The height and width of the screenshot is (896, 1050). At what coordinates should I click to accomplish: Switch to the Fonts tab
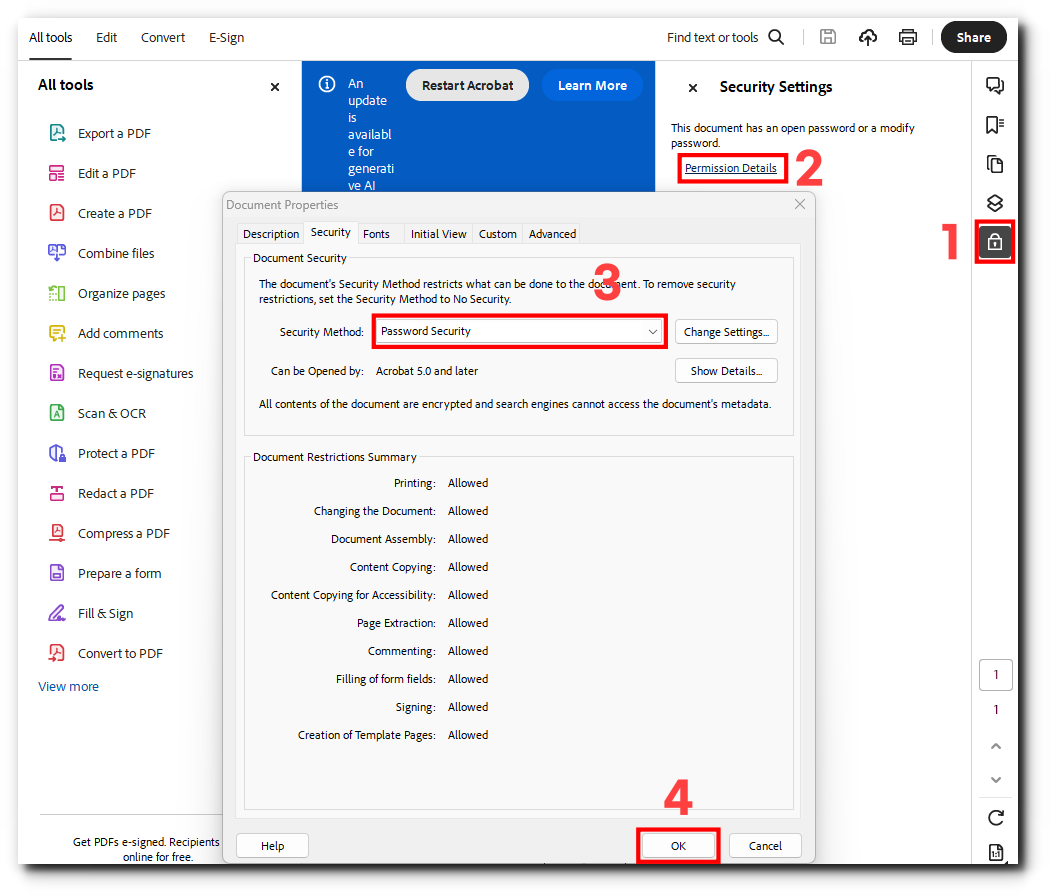(376, 234)
